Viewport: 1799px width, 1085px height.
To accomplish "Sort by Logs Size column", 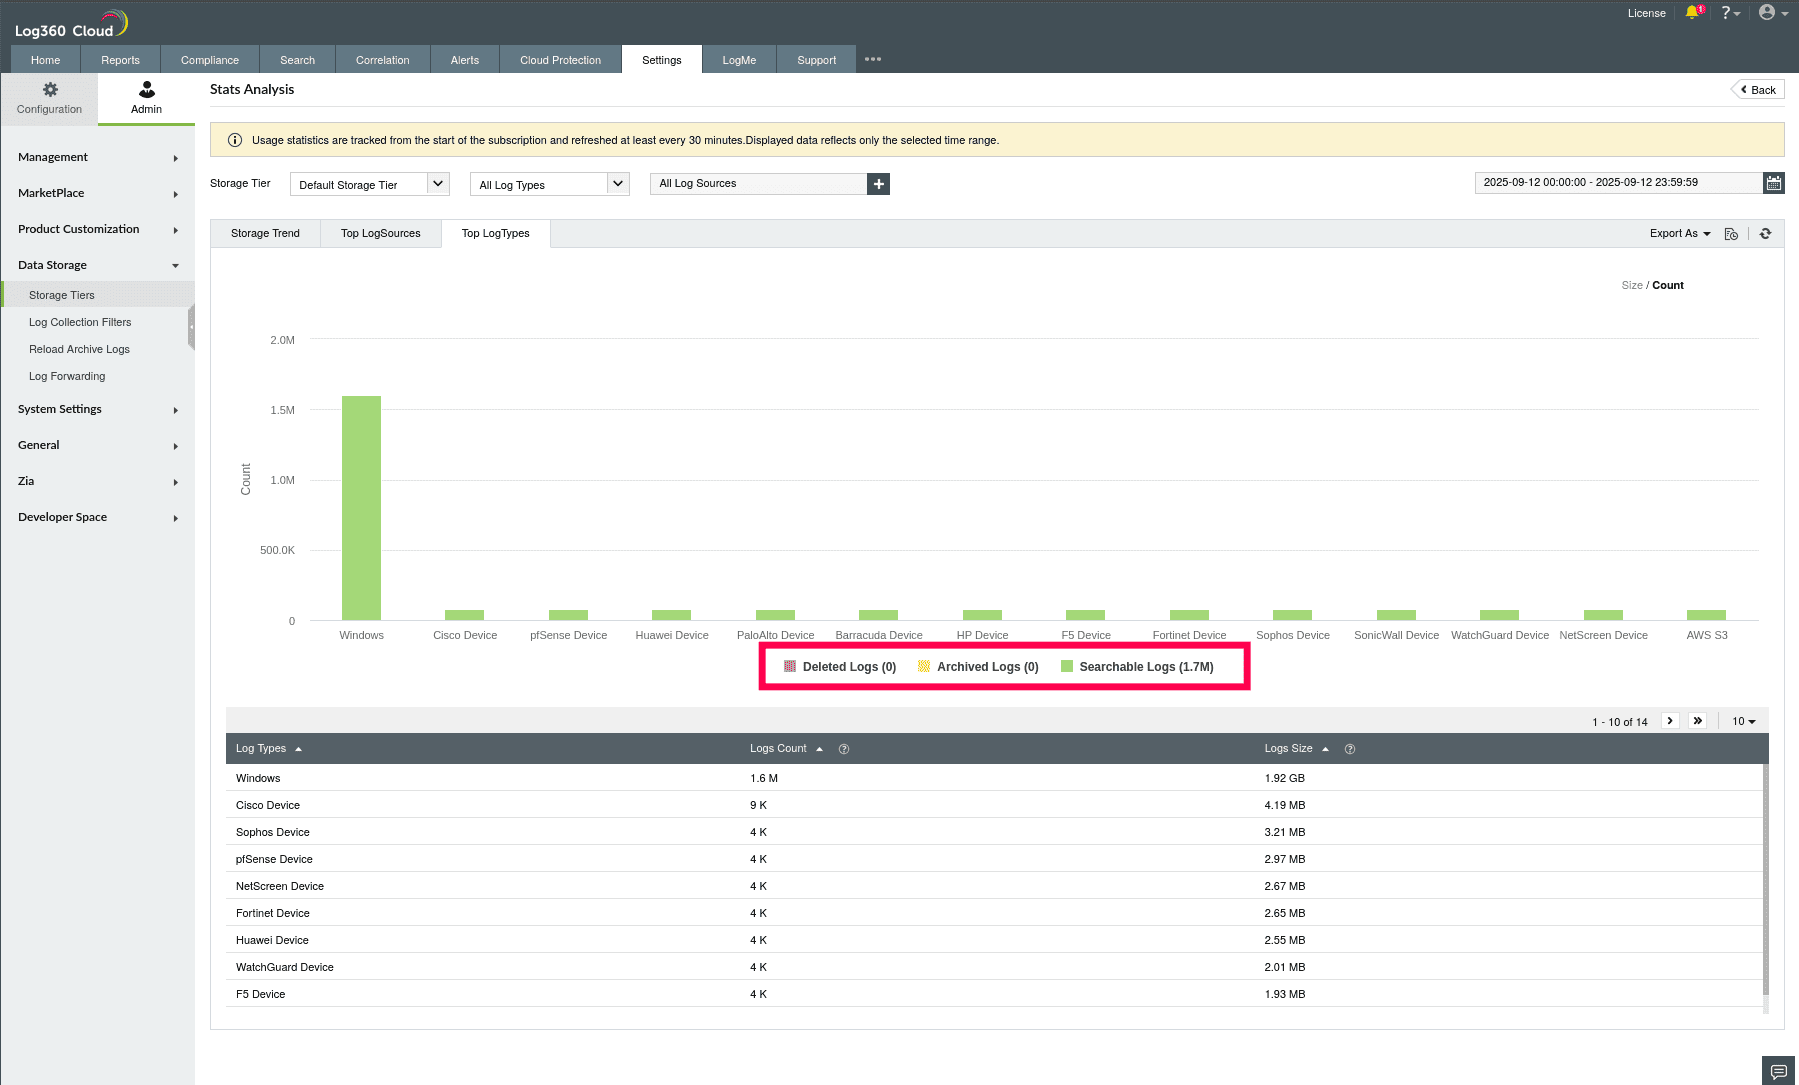I will point(1296,749).
